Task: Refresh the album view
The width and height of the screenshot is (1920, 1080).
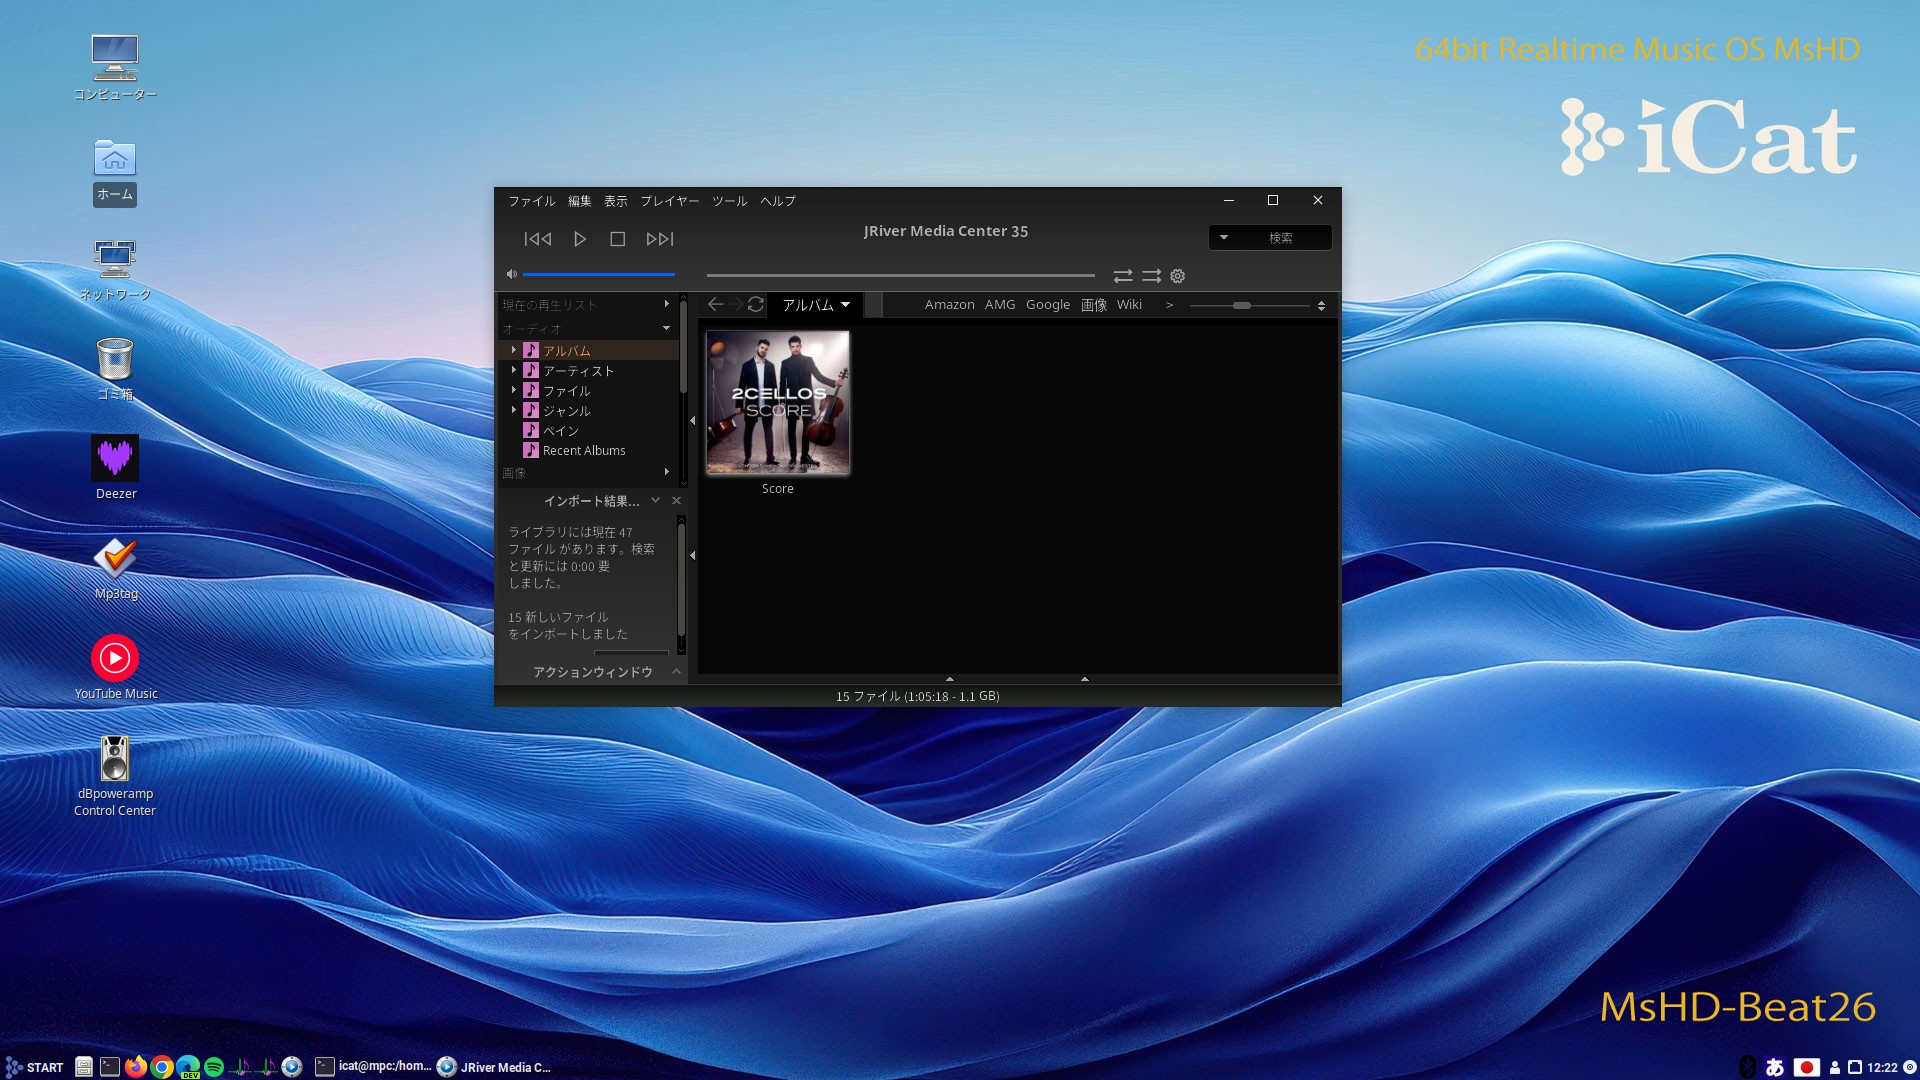Action: point(756,304)
